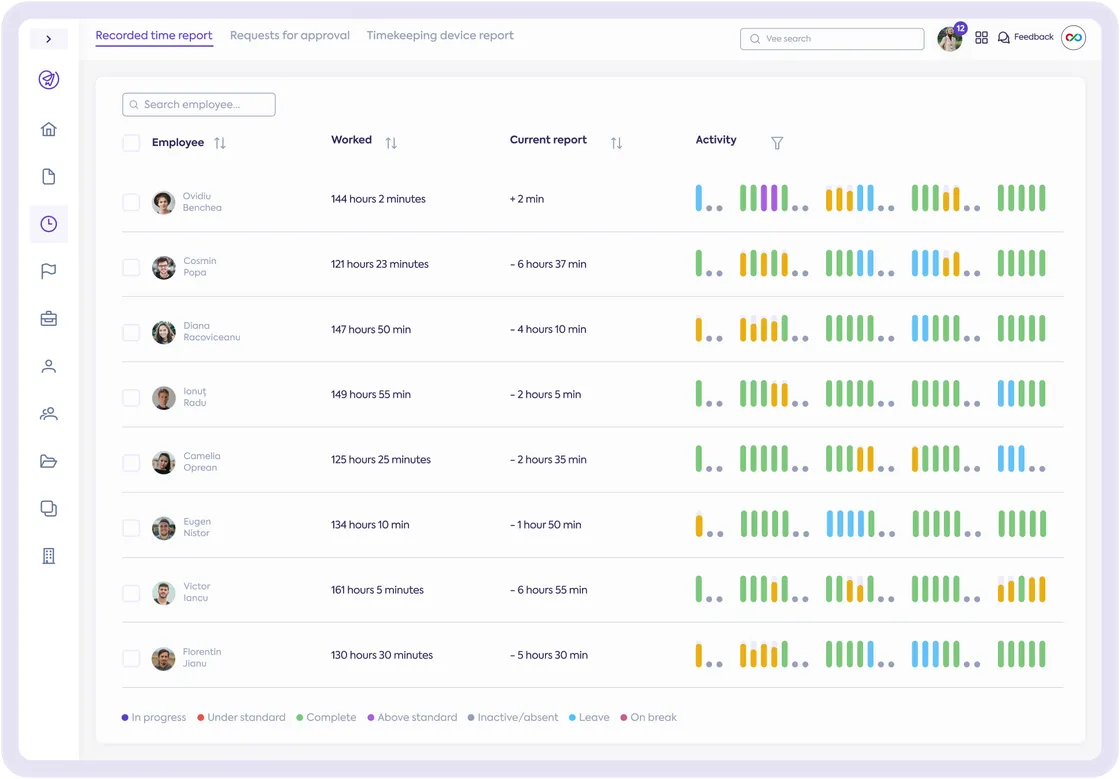This screenshot has width=1120, height=779.
Task: Switch to Requests for approval tab
Action: coord(289,36)
